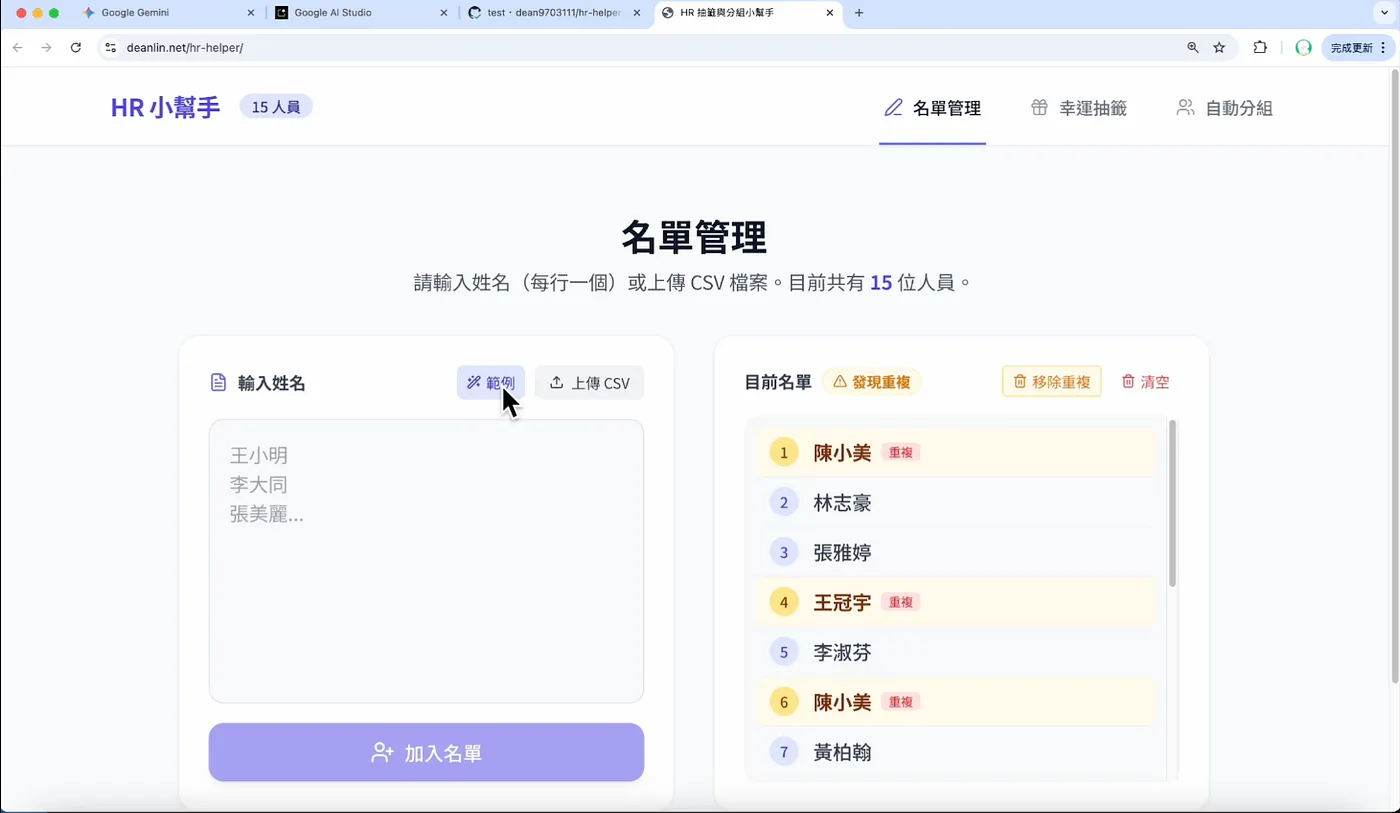Bookmark this page with star icon
1400x813 pixels.
pos(1219,47)
